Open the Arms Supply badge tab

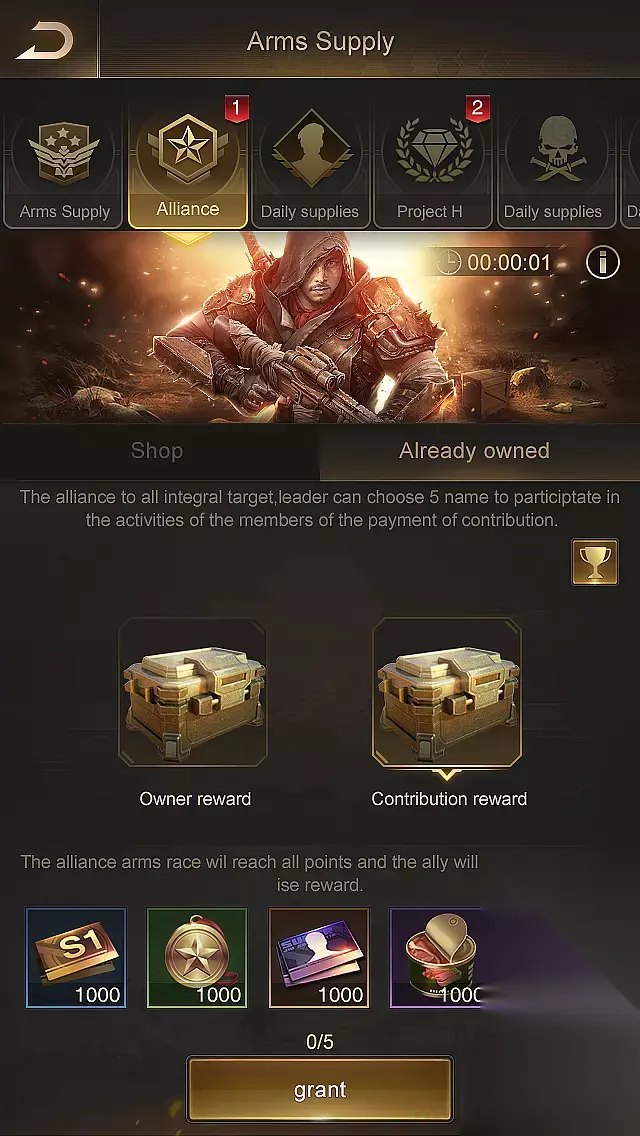[x=64, y=167]
